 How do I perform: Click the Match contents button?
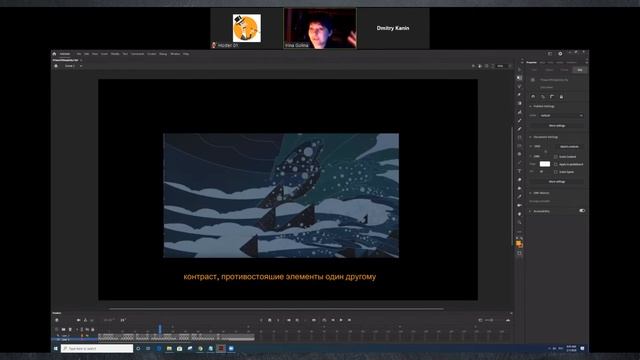point(569,147)
